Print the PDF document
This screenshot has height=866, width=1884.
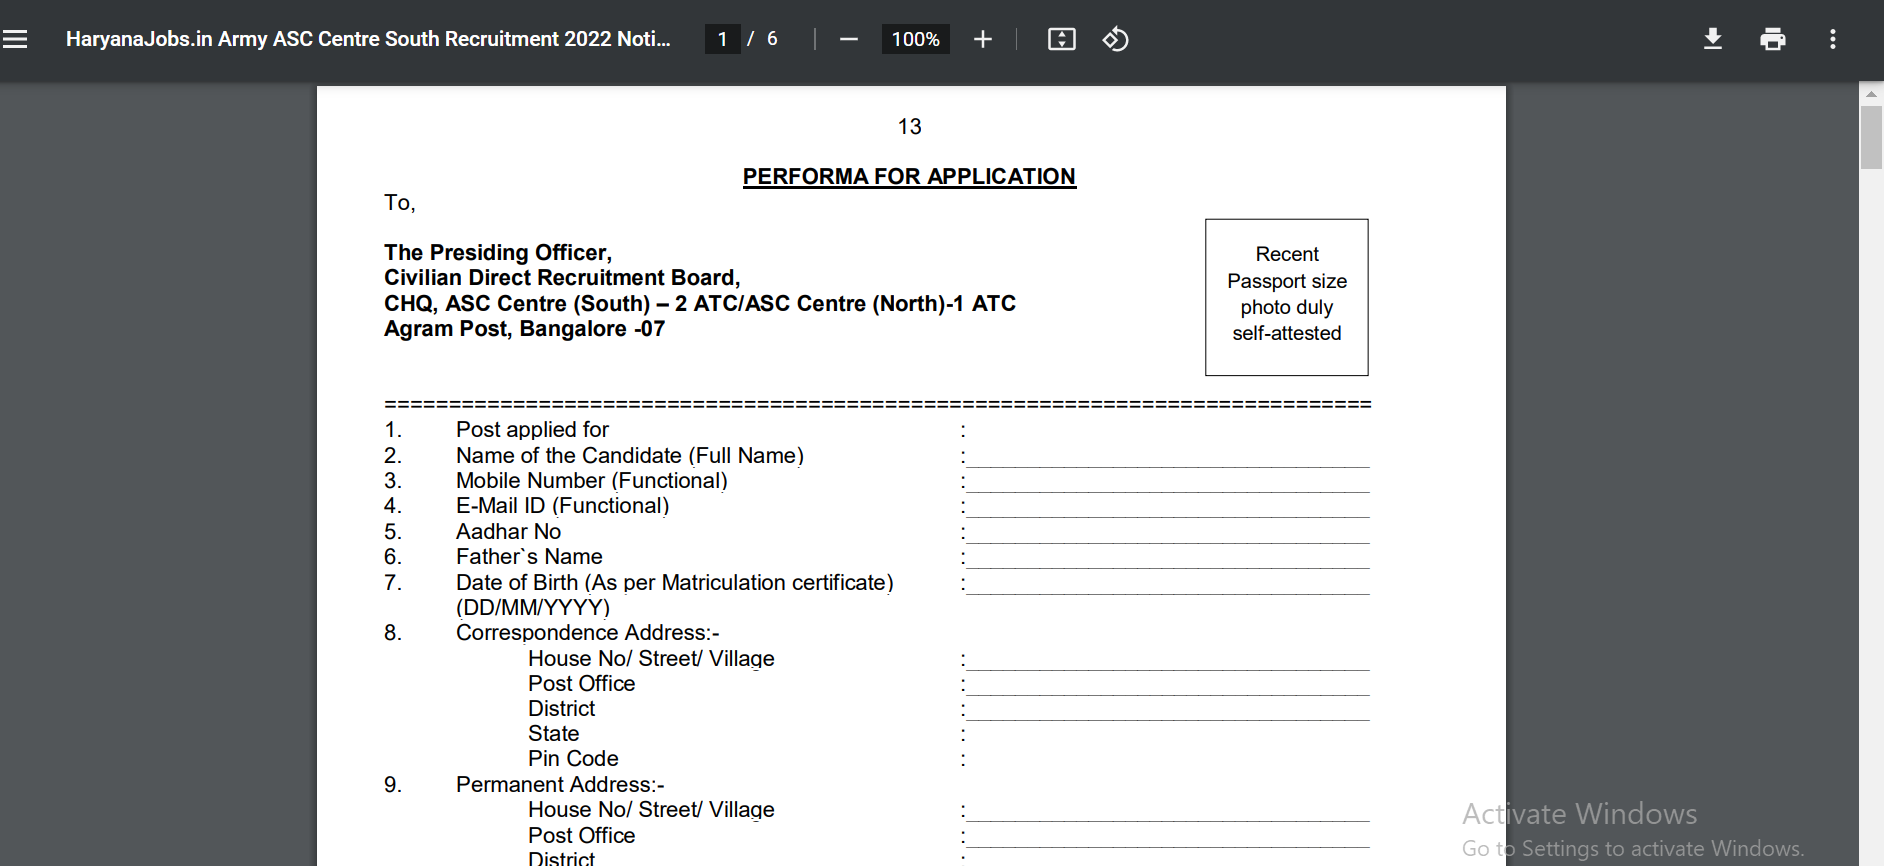[1772, 39]
